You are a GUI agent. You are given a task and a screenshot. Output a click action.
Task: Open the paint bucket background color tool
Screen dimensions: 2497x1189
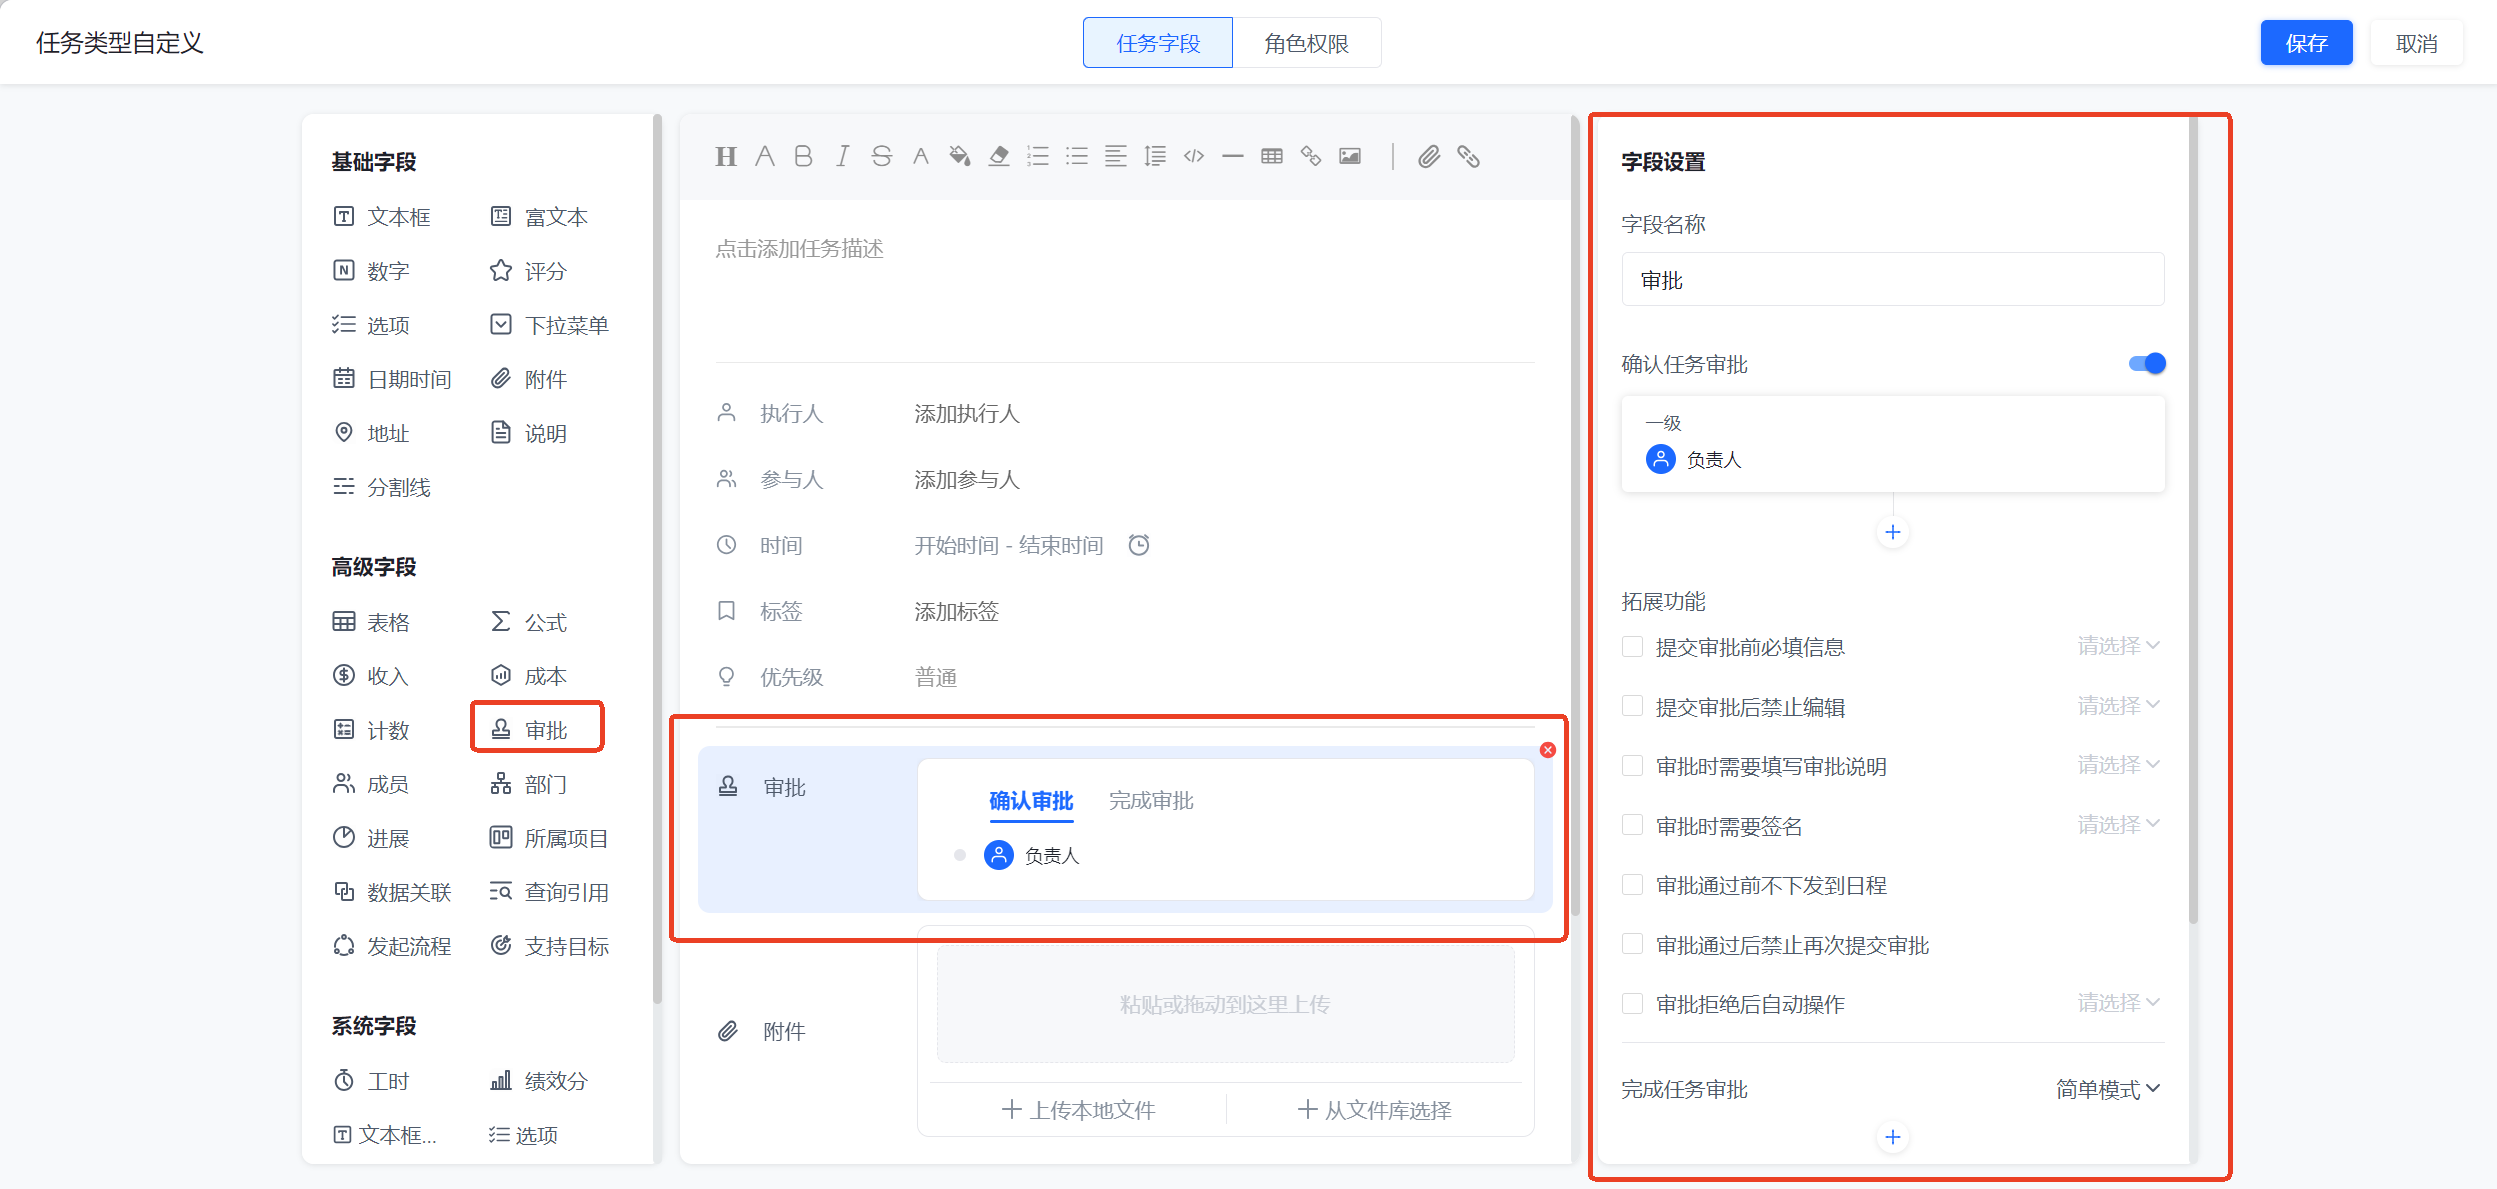pyautogui.click(x=960, y=156)
